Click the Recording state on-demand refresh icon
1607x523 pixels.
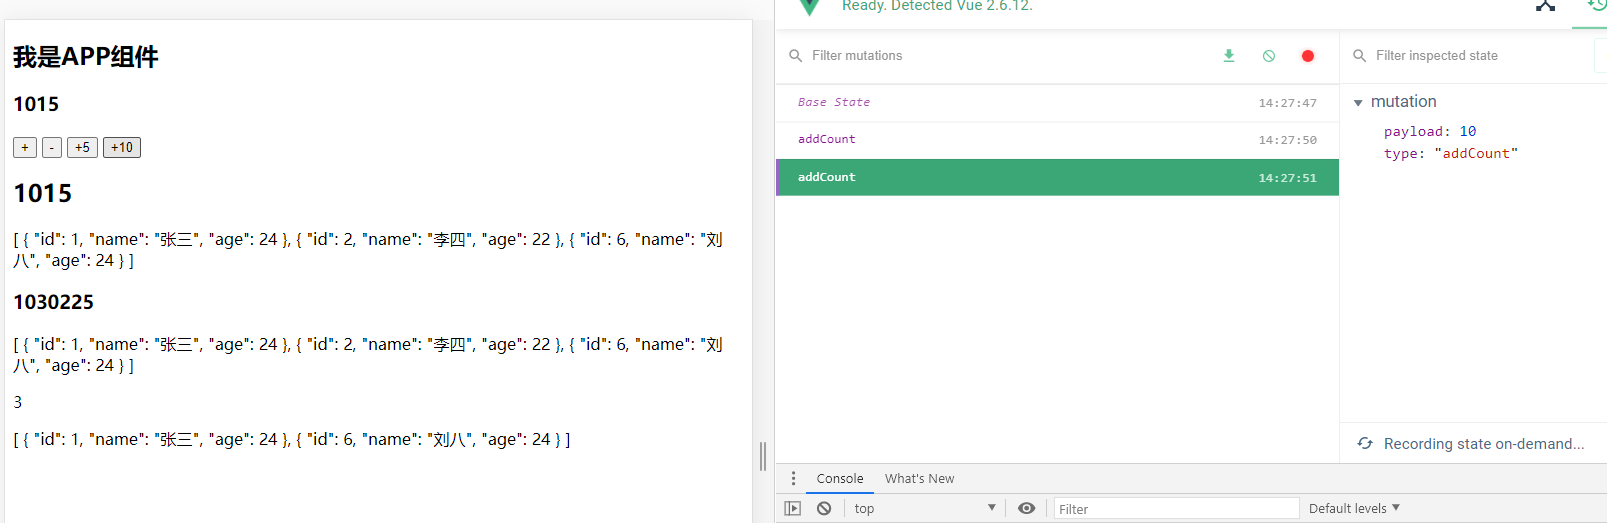click(1365, 443)
